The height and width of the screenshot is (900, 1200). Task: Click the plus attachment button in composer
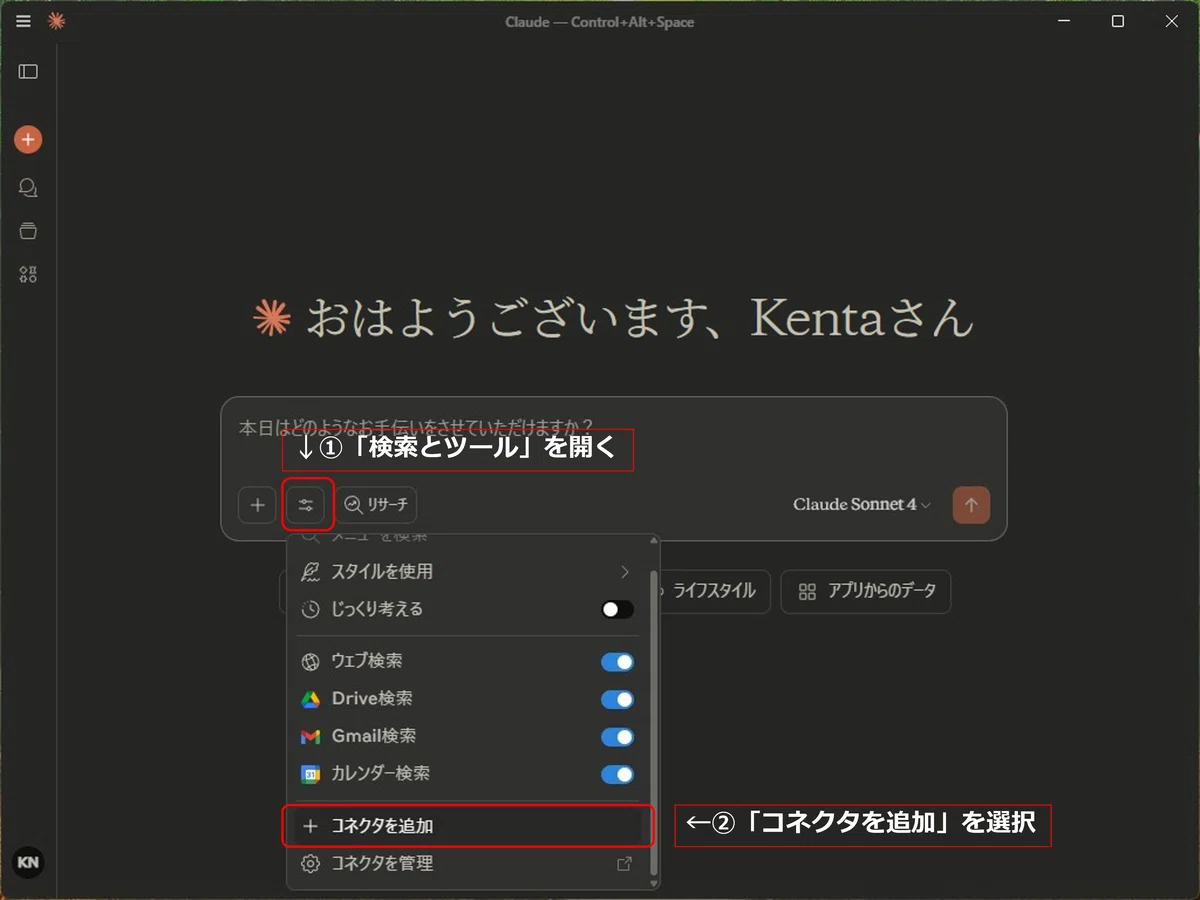257,505
